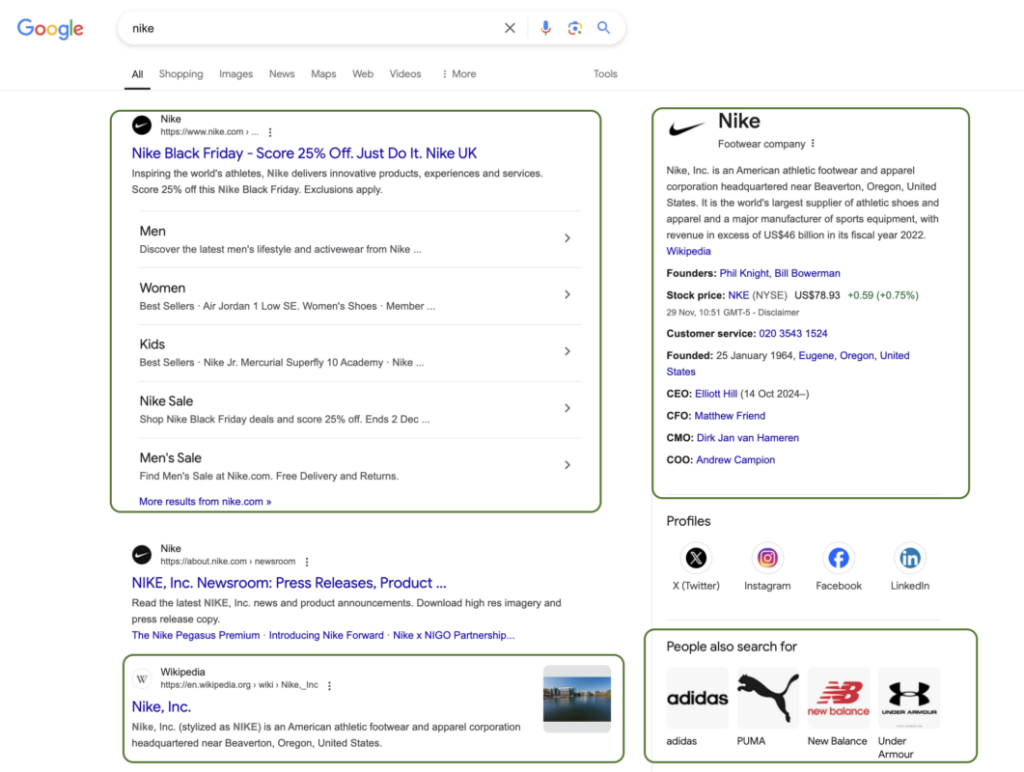This screenshot has height=772, width=1024.
Task: Expand the Nike Sale sitelink chevron
Action: click(567, 408)
